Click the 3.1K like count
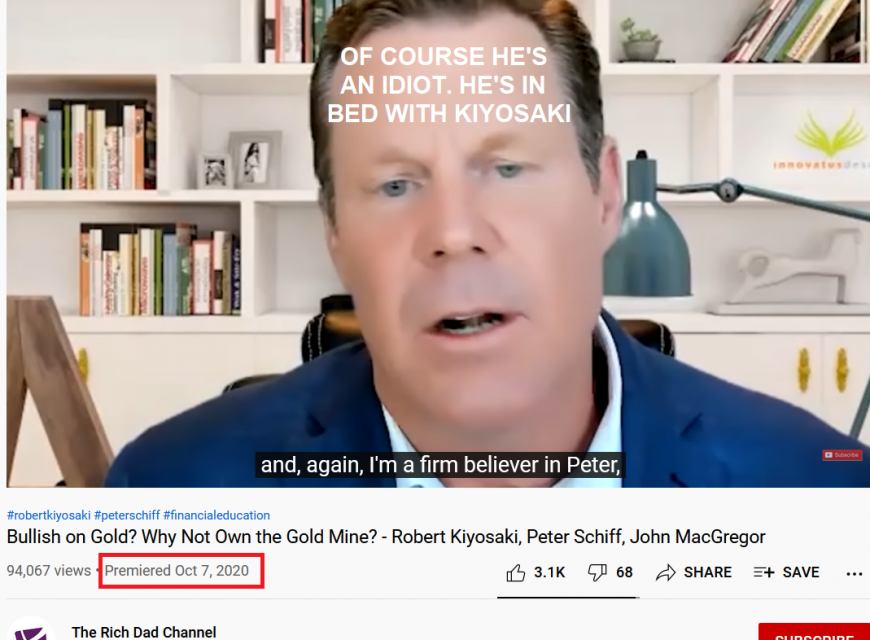The height and width of the screenshot is (640, 870). coord(549,572)
